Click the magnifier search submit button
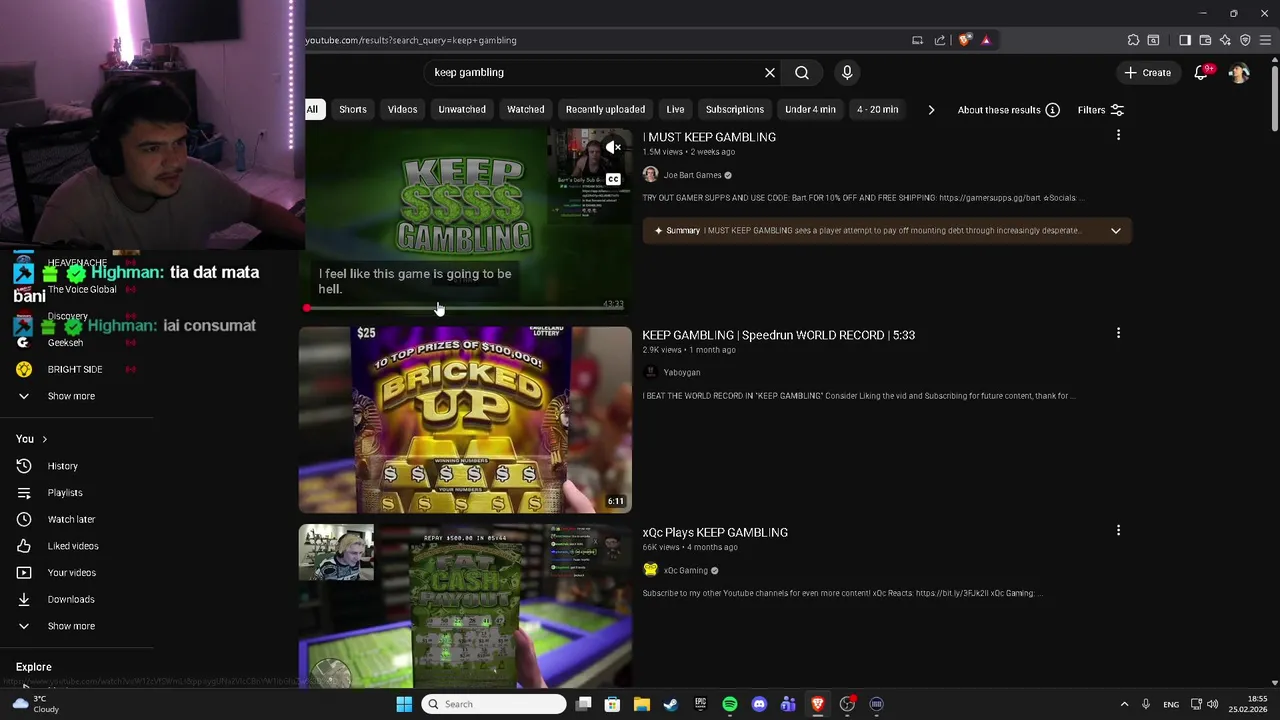The height and width of the screenshot is (720, 1280). coord(802,72)
